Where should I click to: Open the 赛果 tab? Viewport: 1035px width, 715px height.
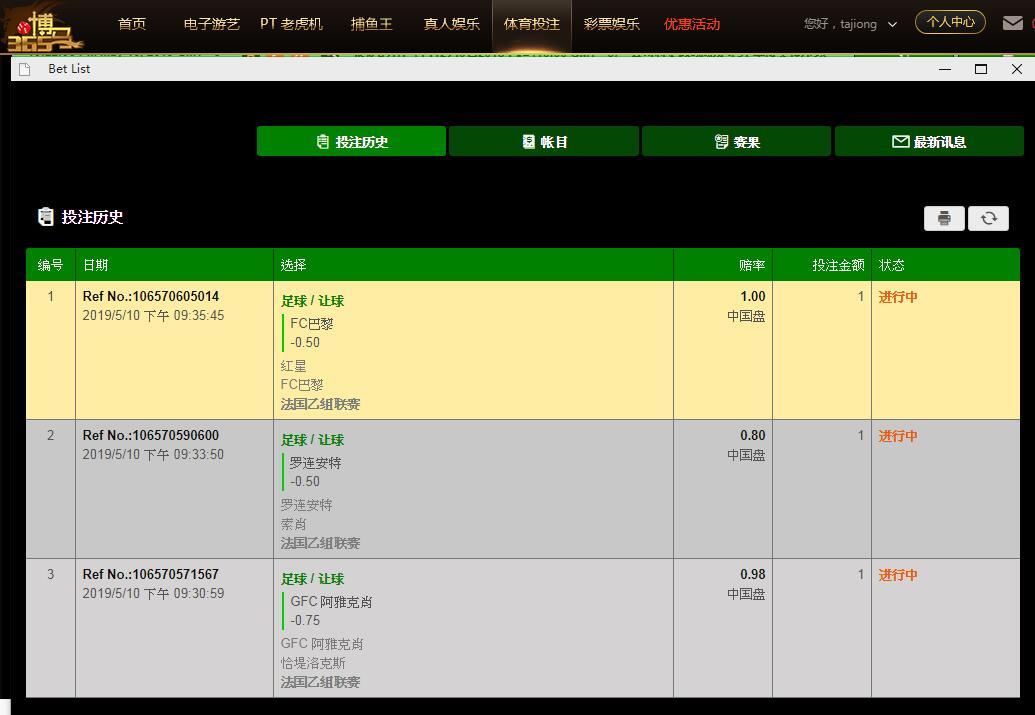737,141
